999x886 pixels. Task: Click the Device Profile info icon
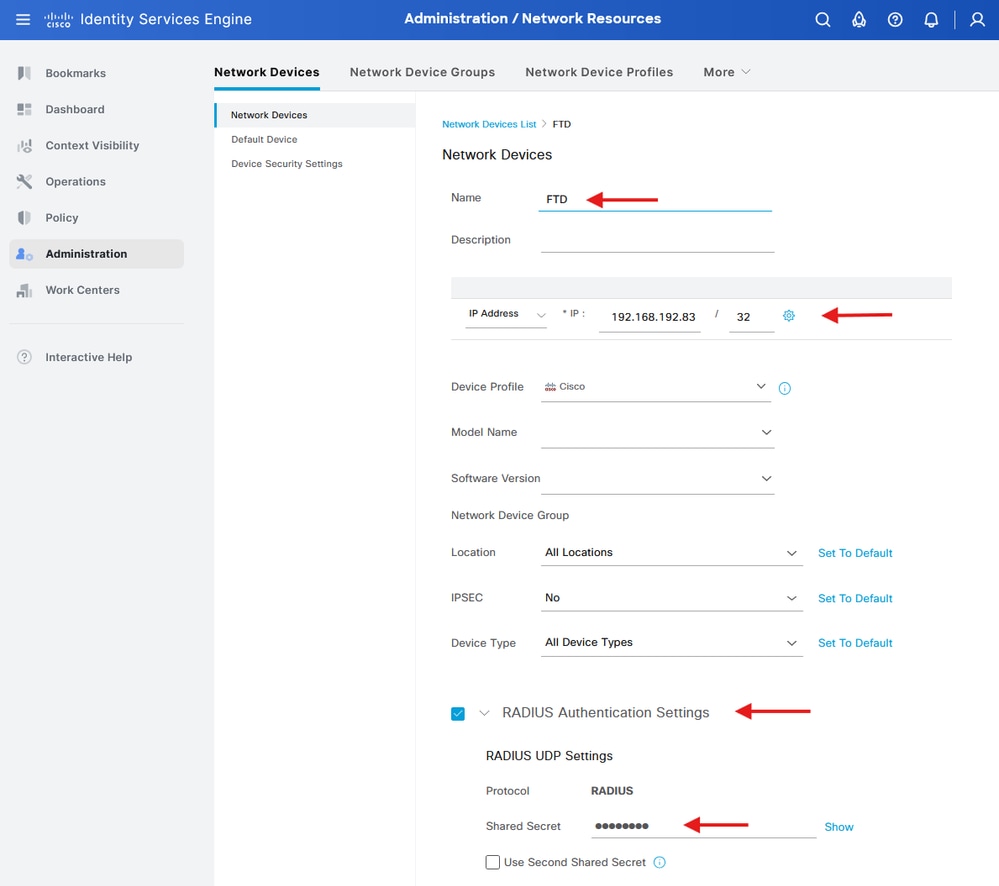point(785,389)
